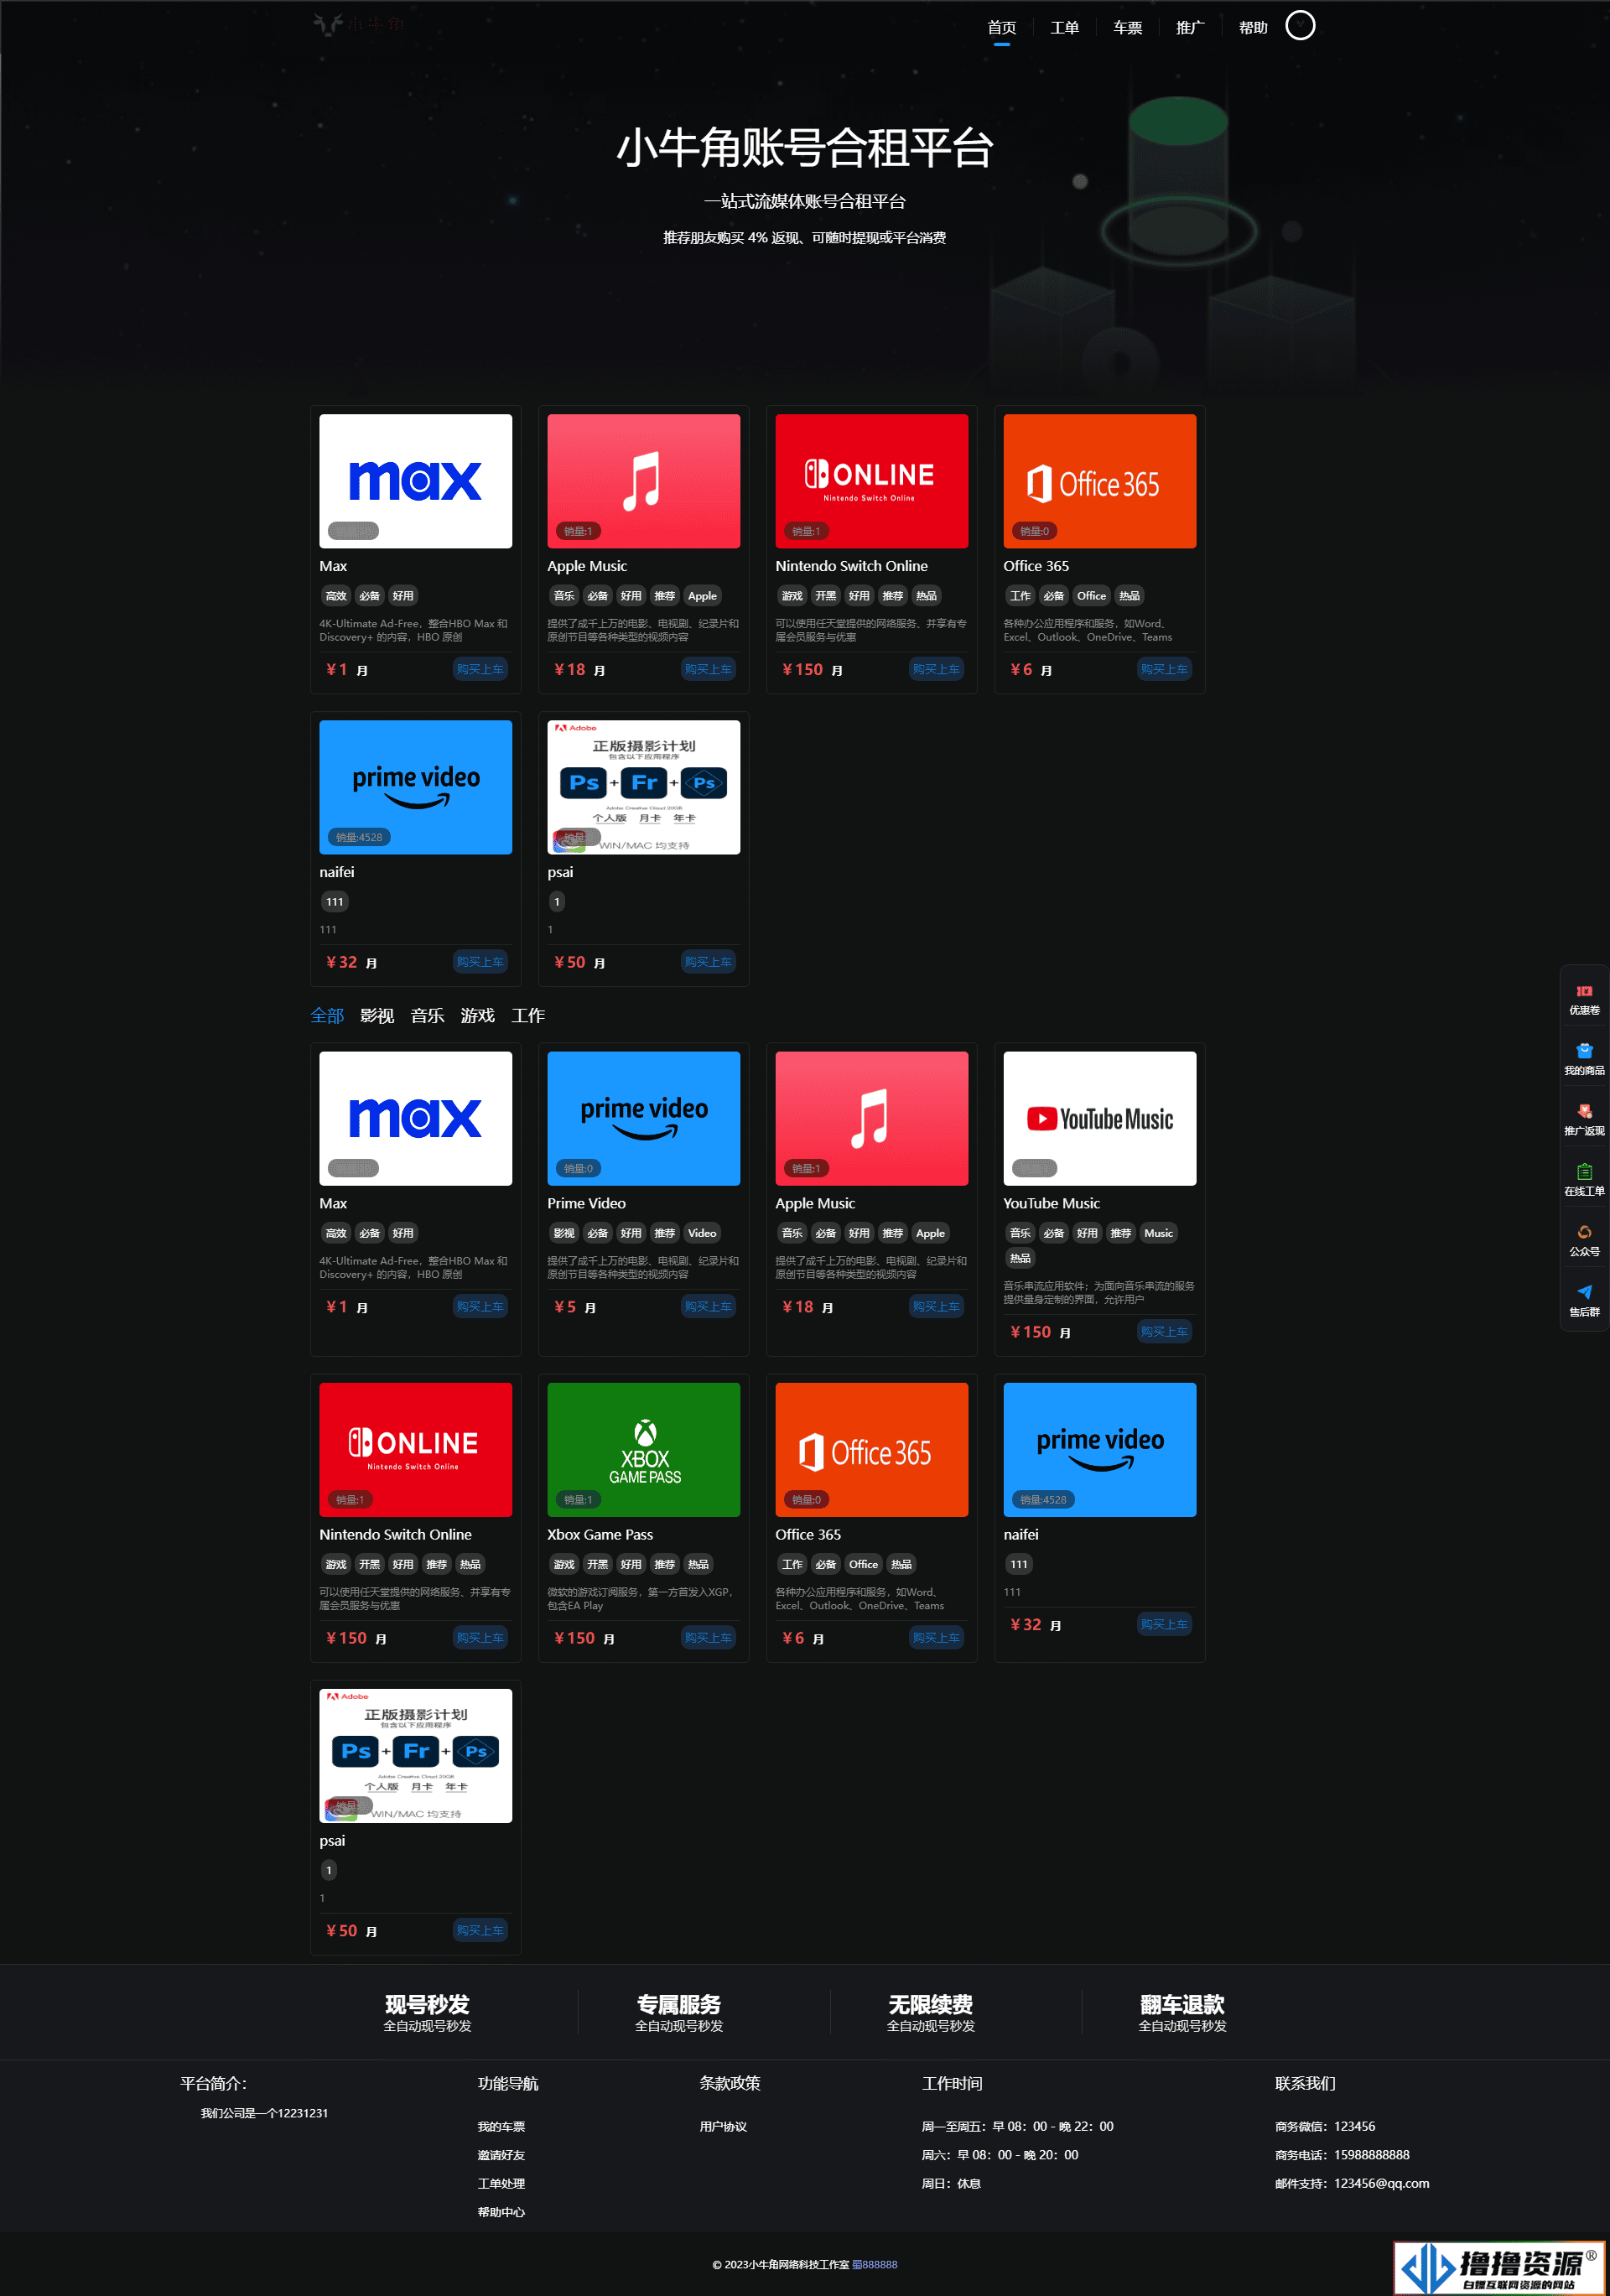Open the 推广 navigation item

(1190, 28)
